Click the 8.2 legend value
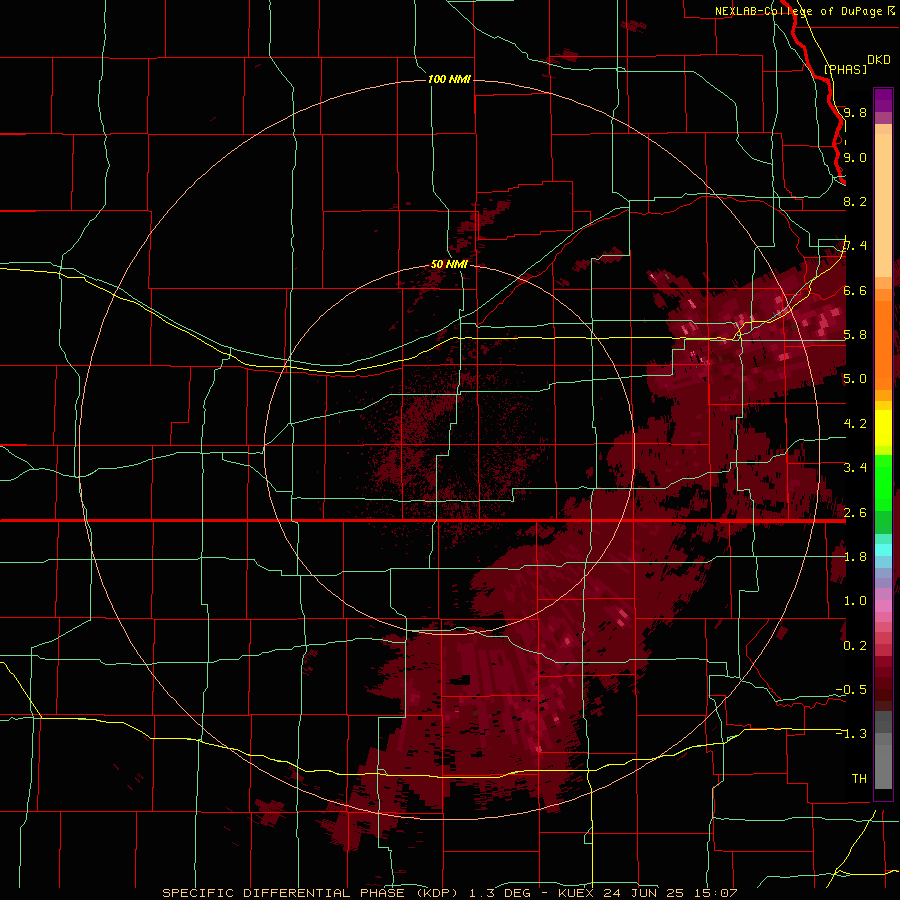900x900 pixels. (855, 201)
